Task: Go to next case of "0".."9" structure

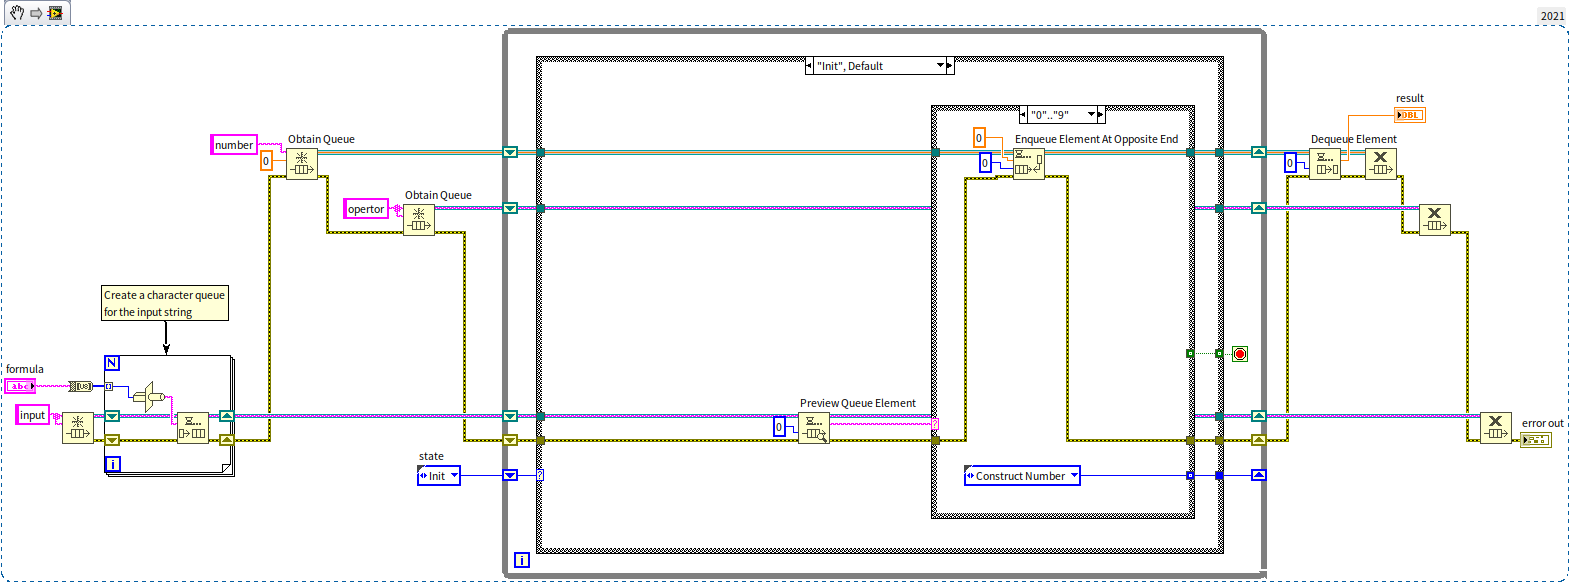Action: [1101, 115]
